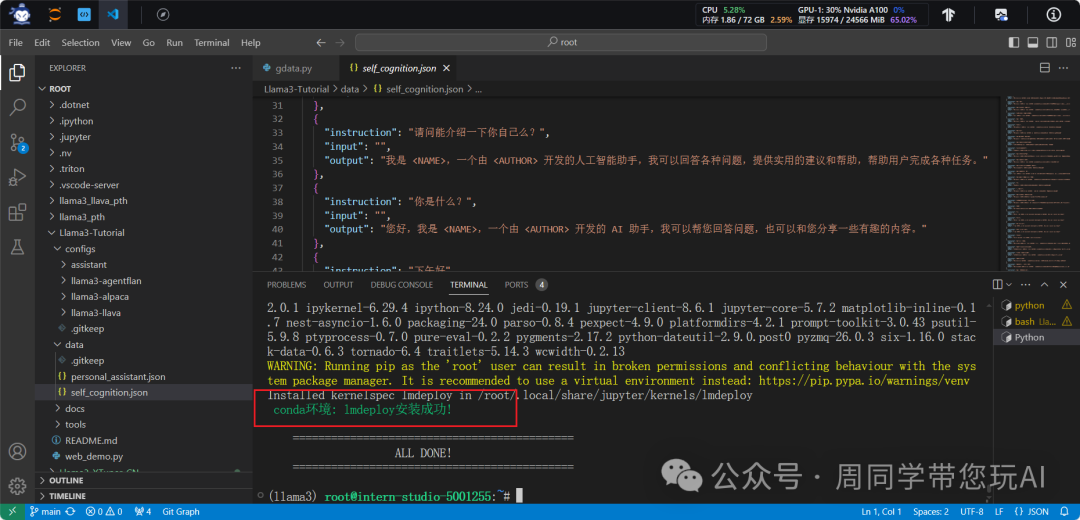Change indentation via Spaces: 2
Viewport: 1080px width, 520px height.
pyautogui.click(x=931, y=512)
